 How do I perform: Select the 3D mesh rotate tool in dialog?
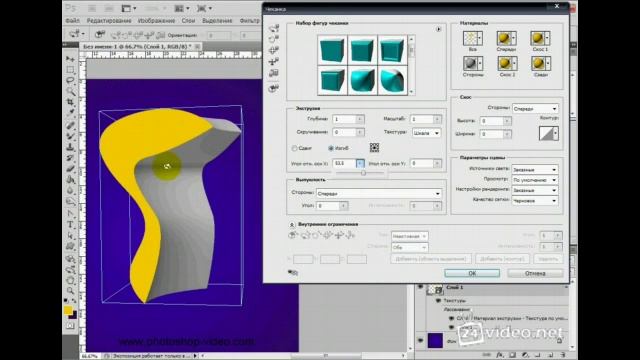click(274, 28)
